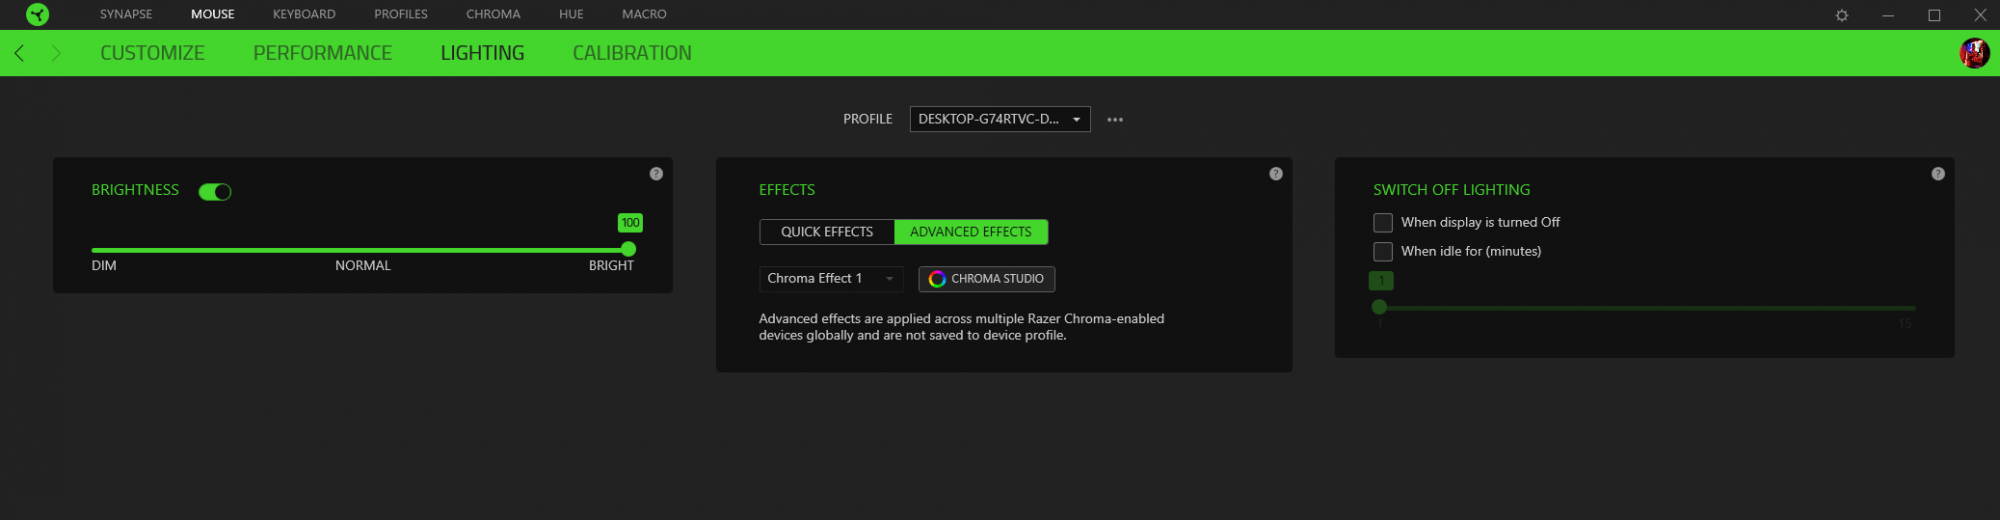Image resolution: width=2000 pixels, height=520 pixels.
Task: Open the Chroma Effect 1 dropdown
Action: click(830, 279)
